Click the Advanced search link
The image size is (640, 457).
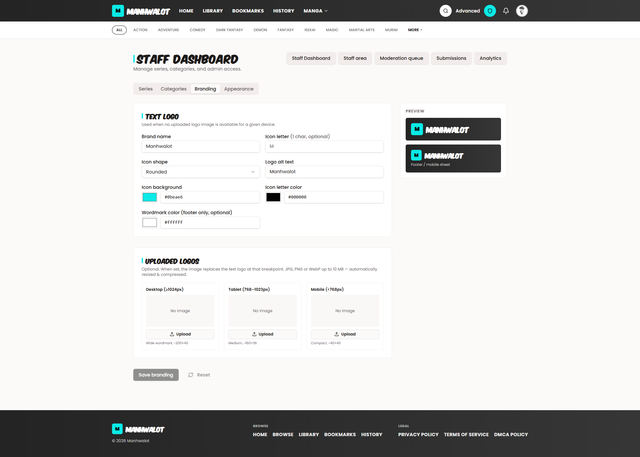tap(467, 11)
